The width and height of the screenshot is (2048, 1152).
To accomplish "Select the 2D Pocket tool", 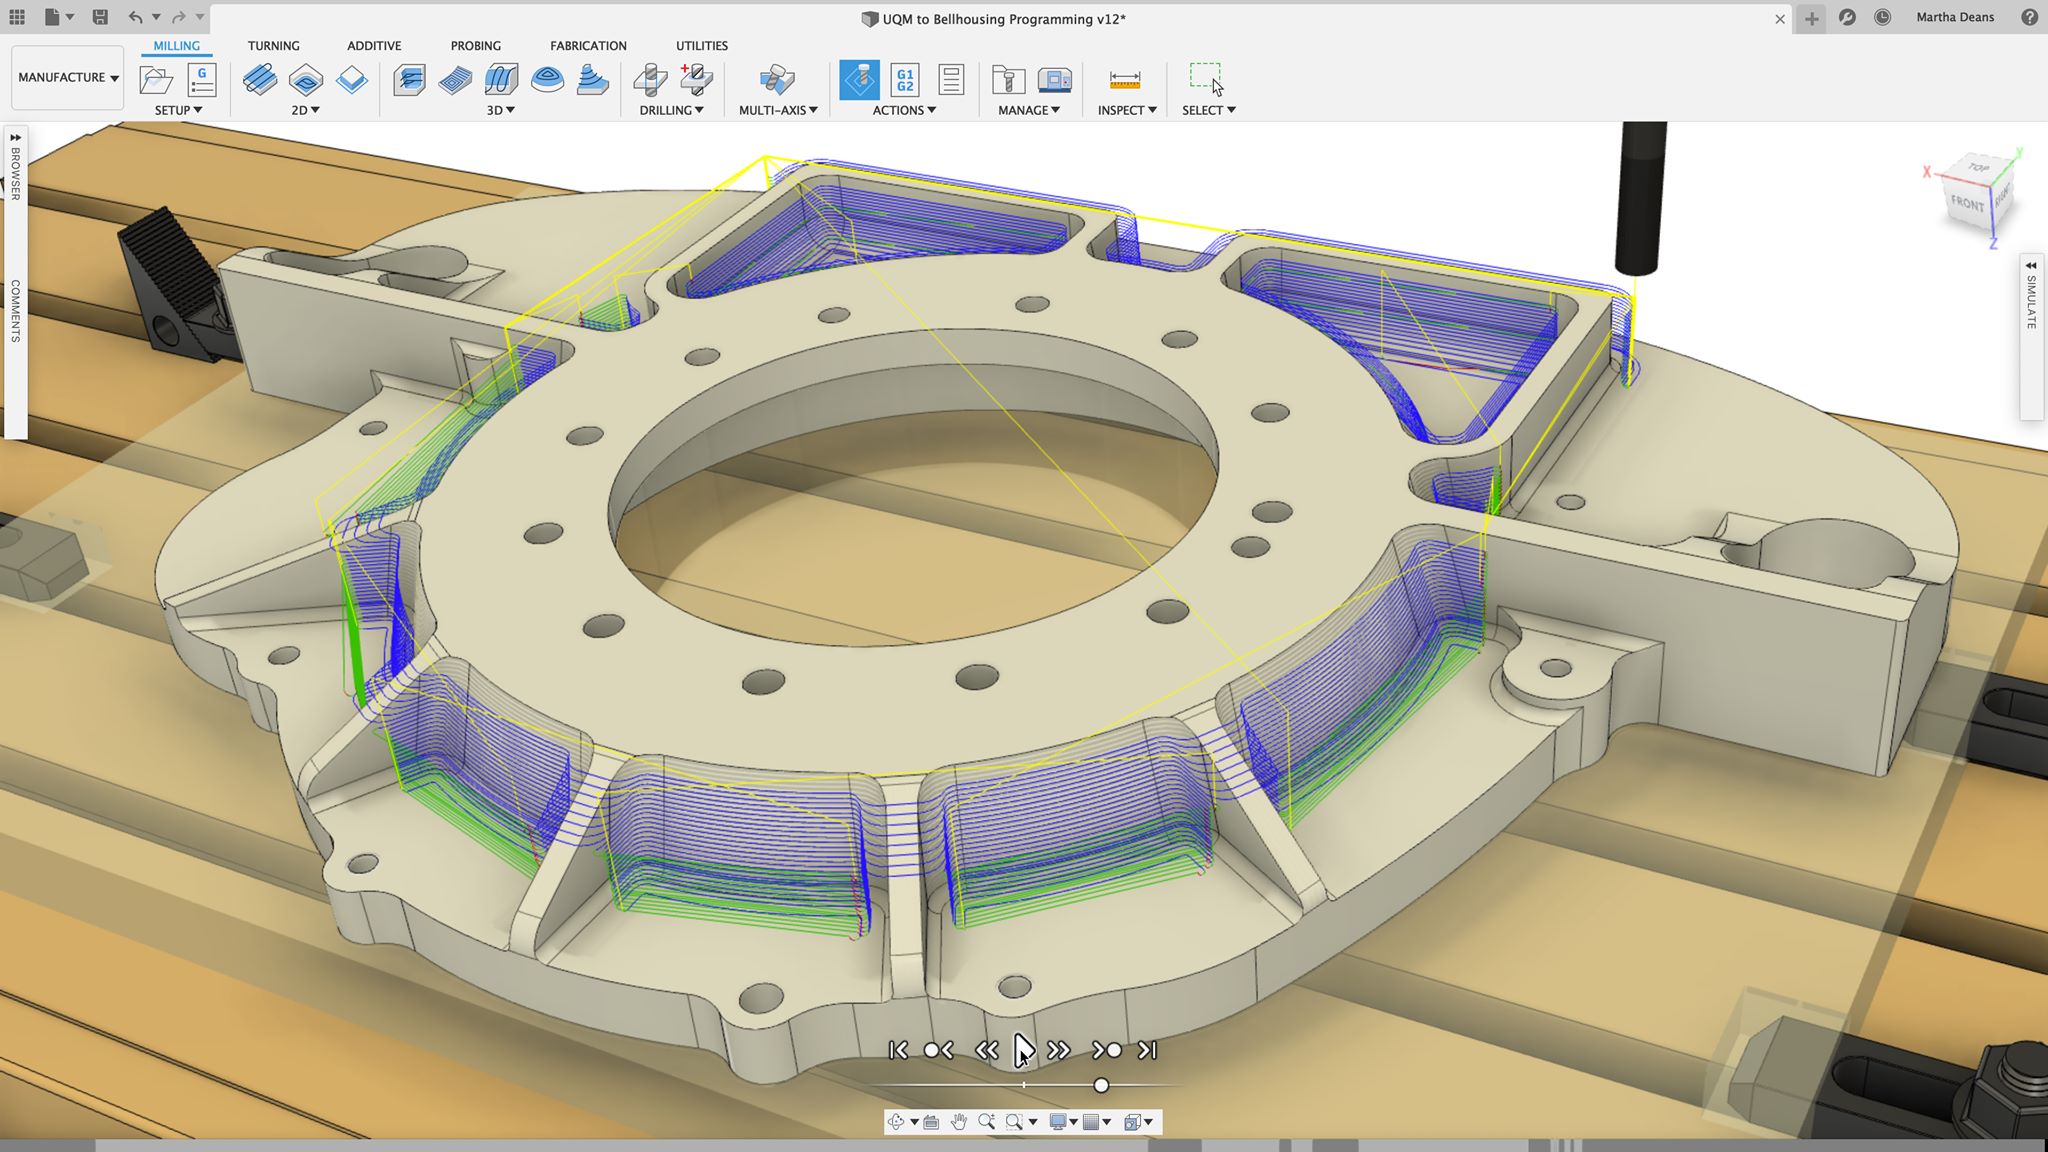I will coord(306,79).
